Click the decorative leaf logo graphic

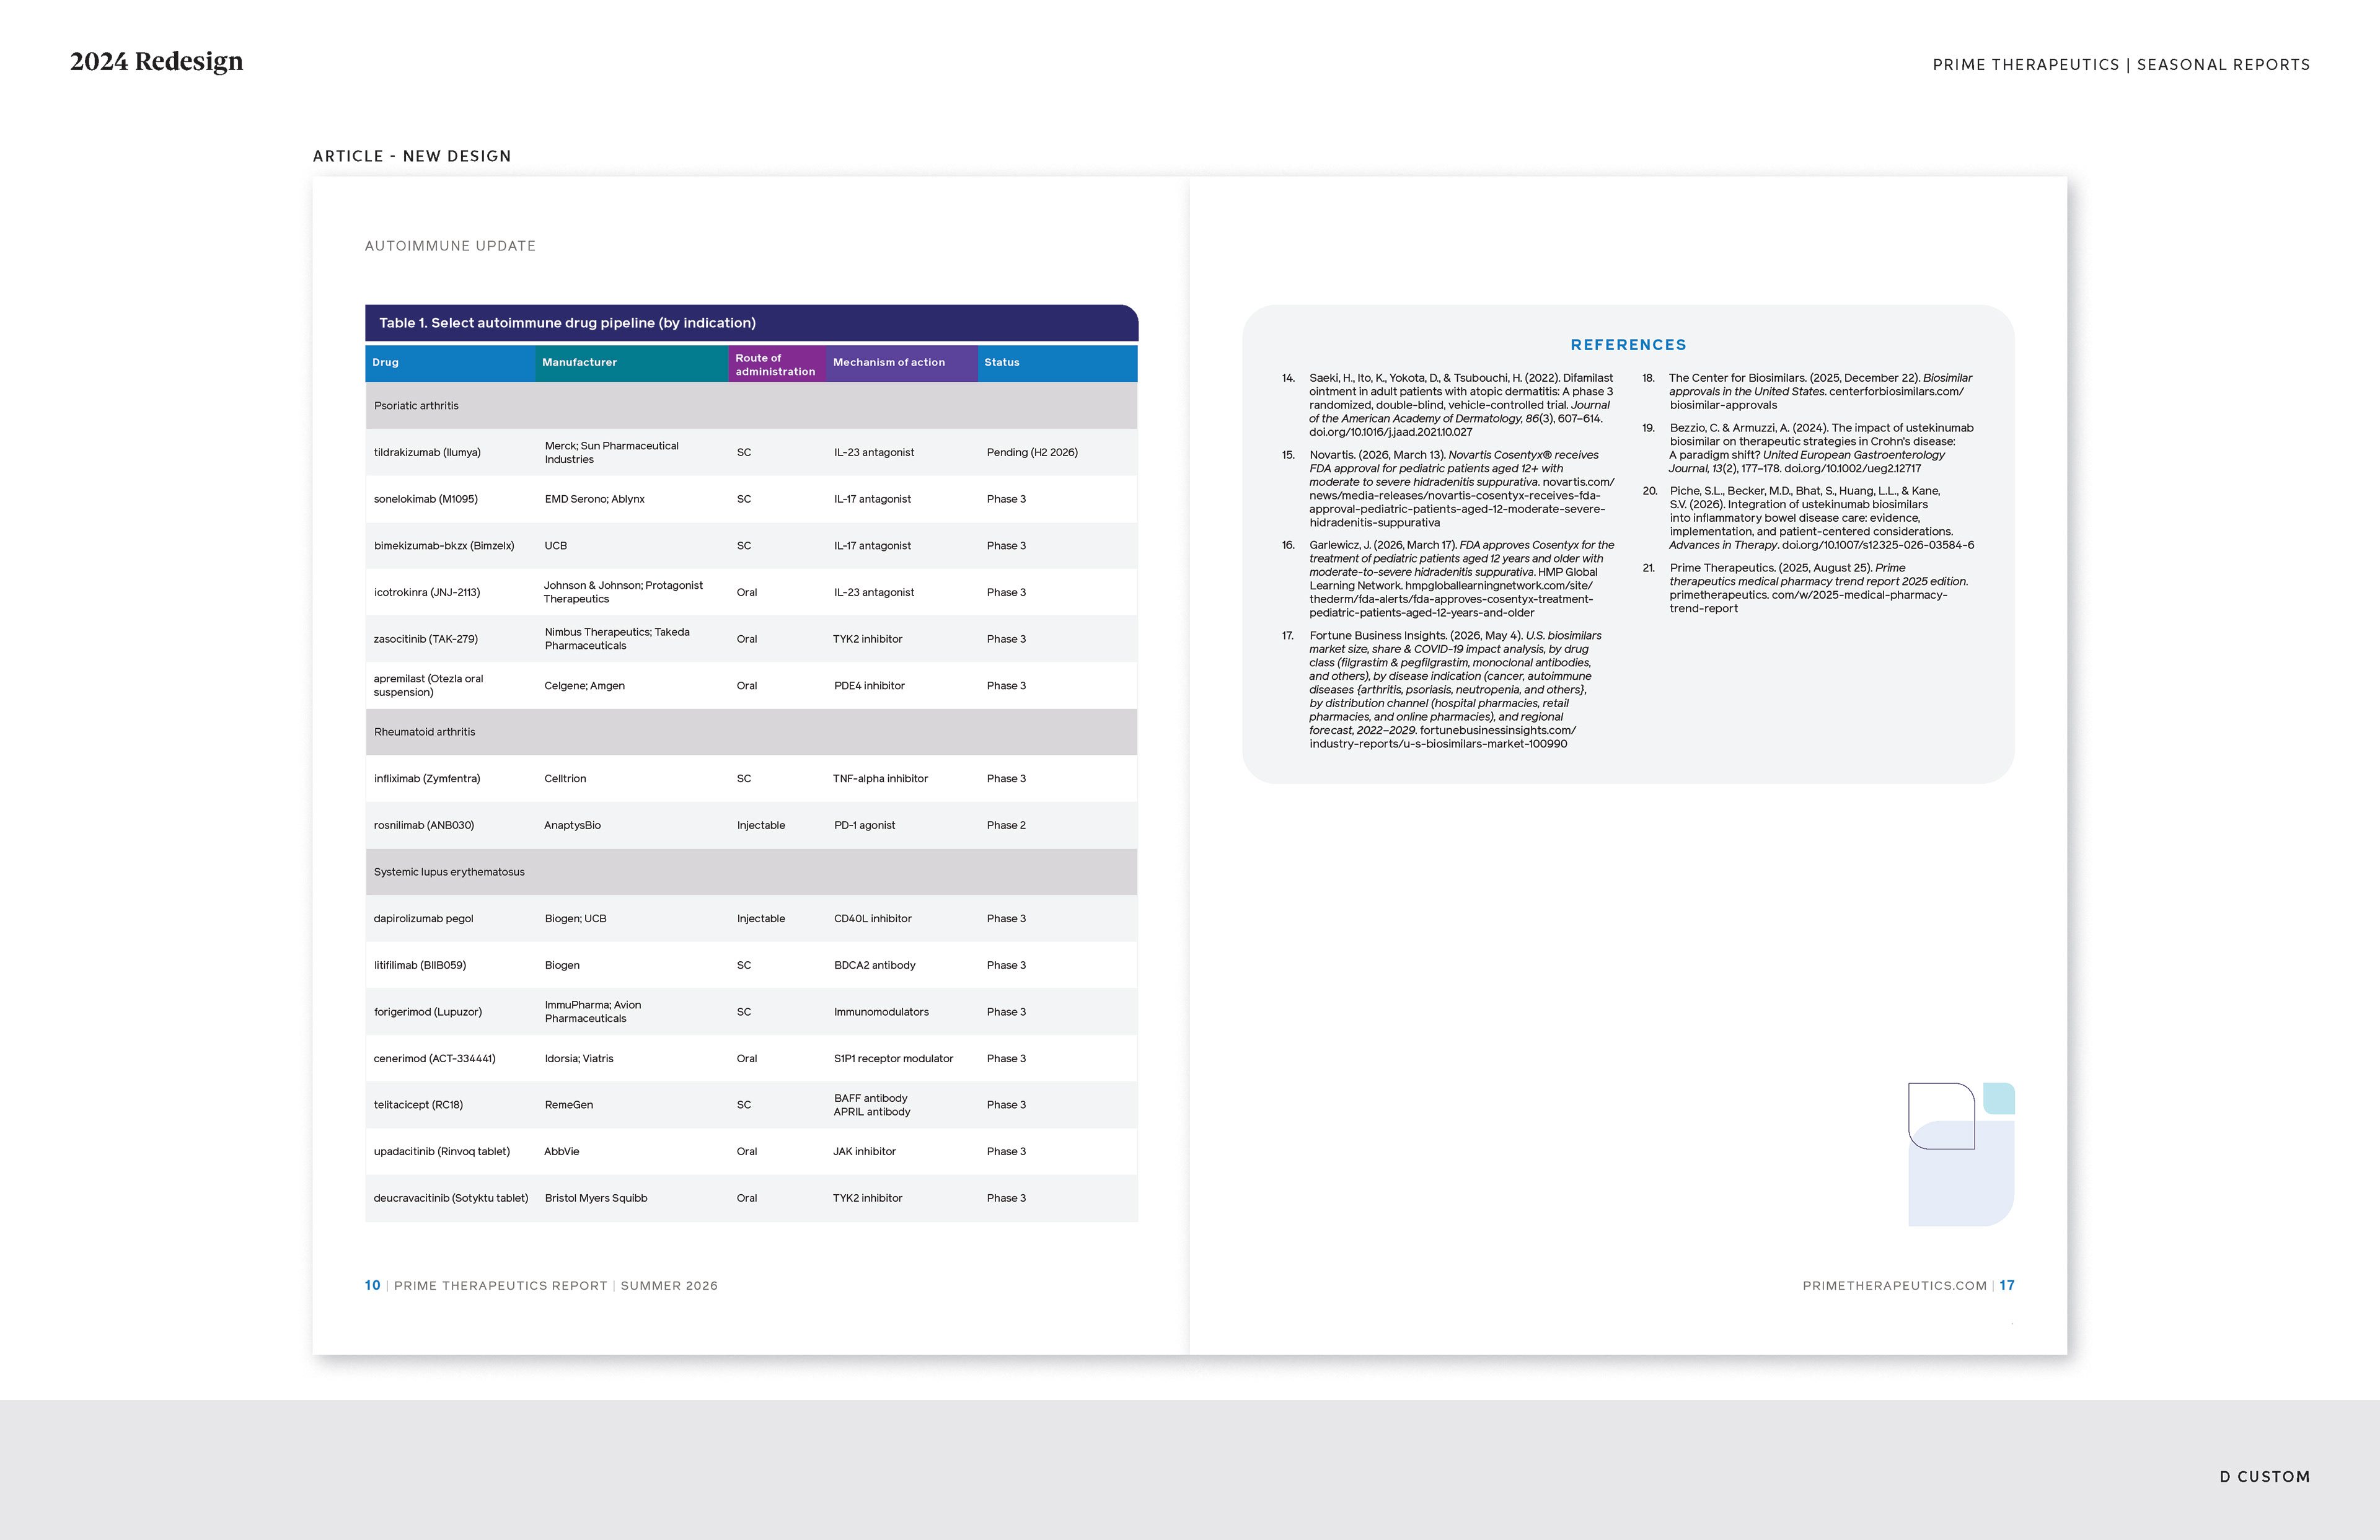(x=1961, y=1154)
